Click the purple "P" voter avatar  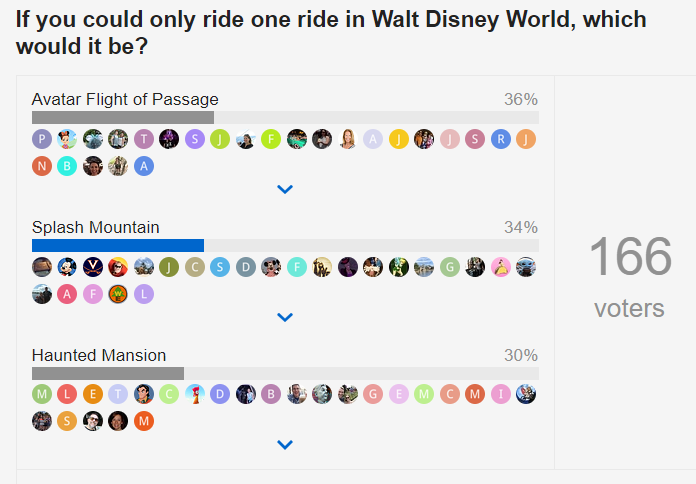click(42, 139)
